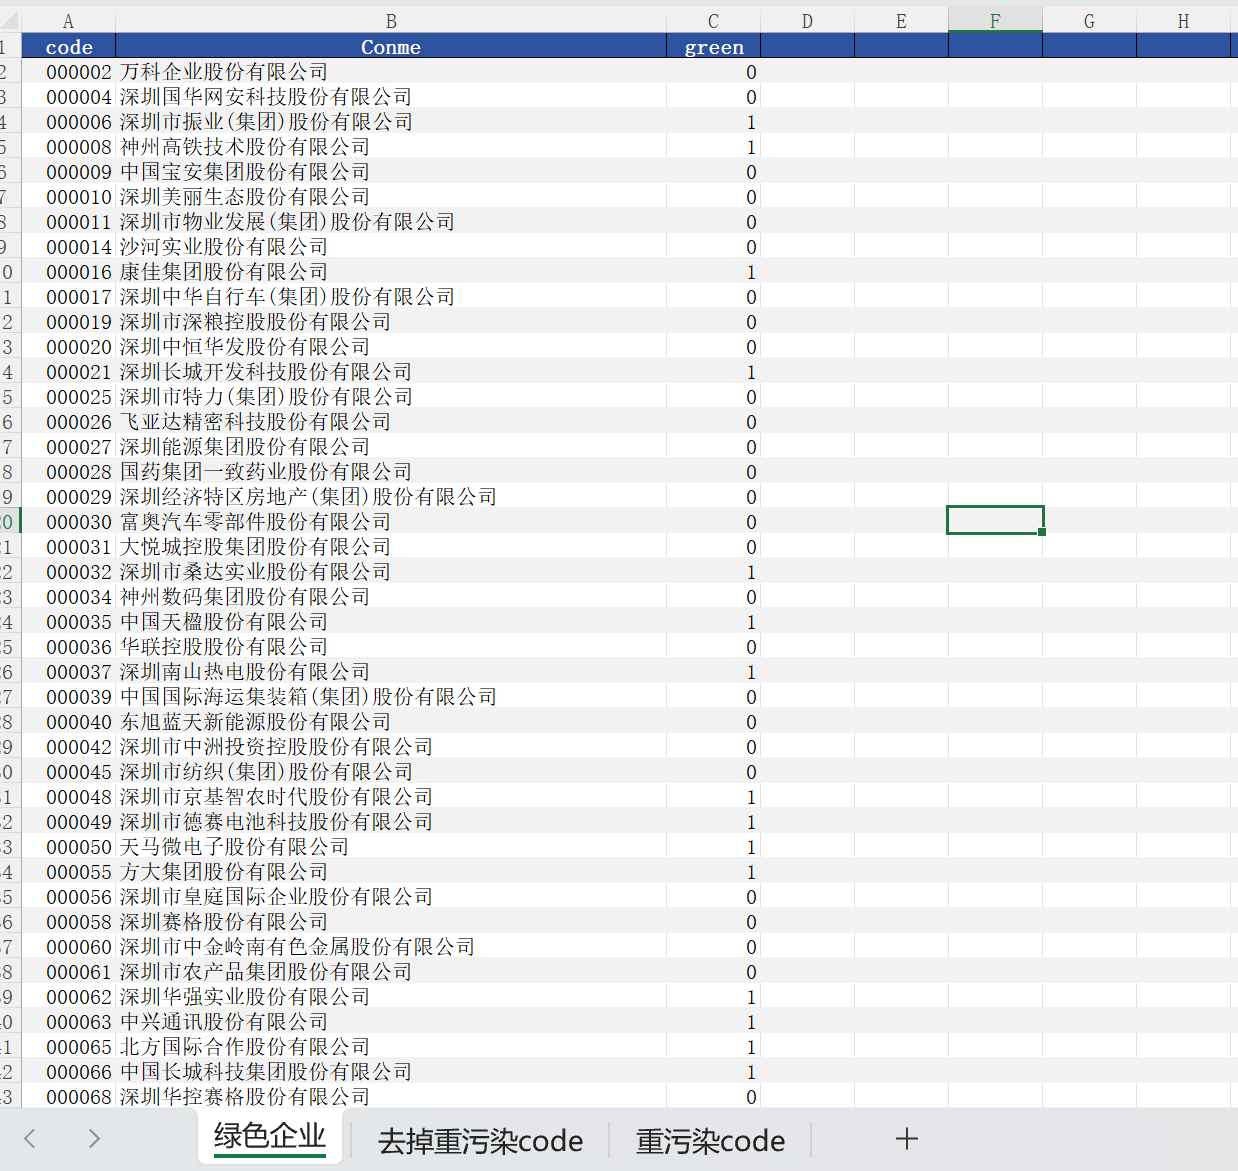
Task: Select cell 神州高铁技术股份有限公司
Action: [x=391, y=146]
